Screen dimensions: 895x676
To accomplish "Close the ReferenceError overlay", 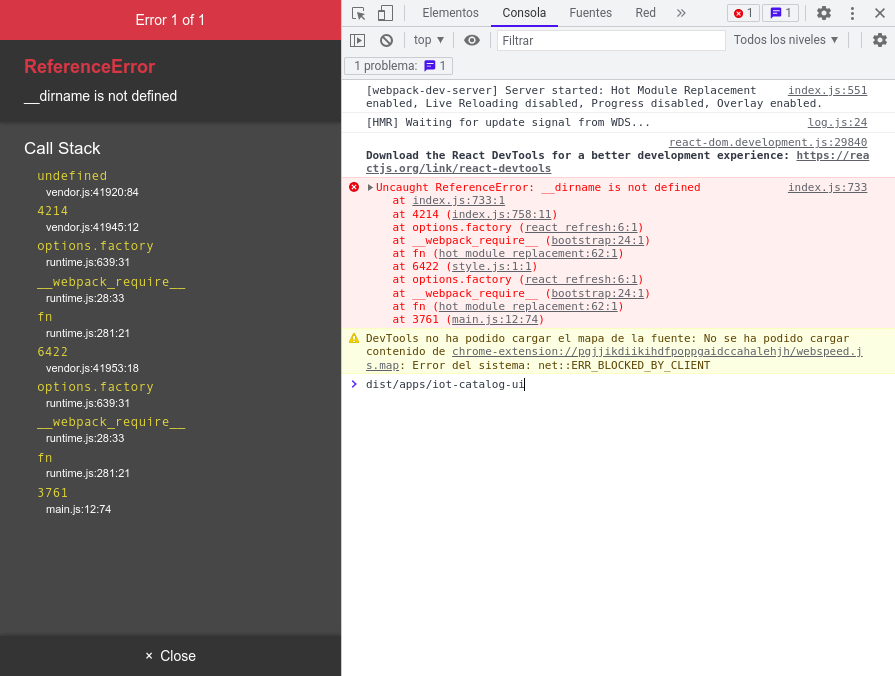I will click(170, 656).
